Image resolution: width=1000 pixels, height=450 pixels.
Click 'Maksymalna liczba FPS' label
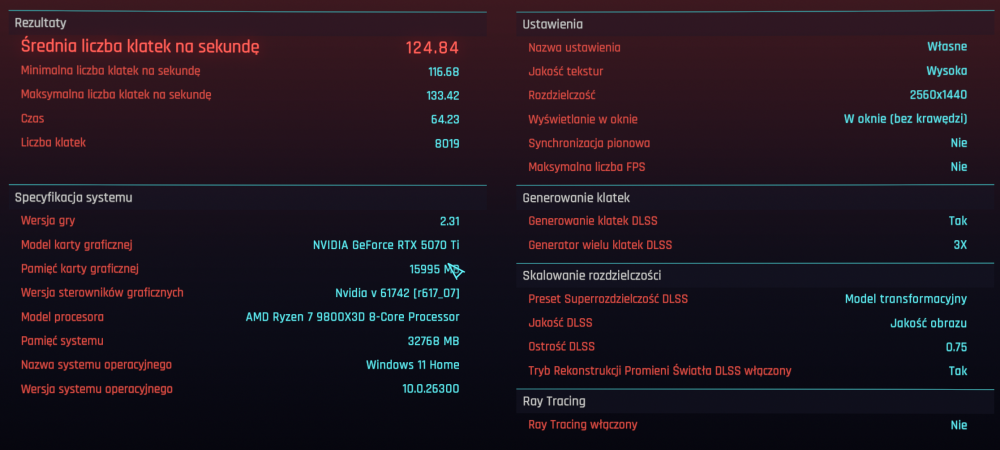tap(587, 167)
